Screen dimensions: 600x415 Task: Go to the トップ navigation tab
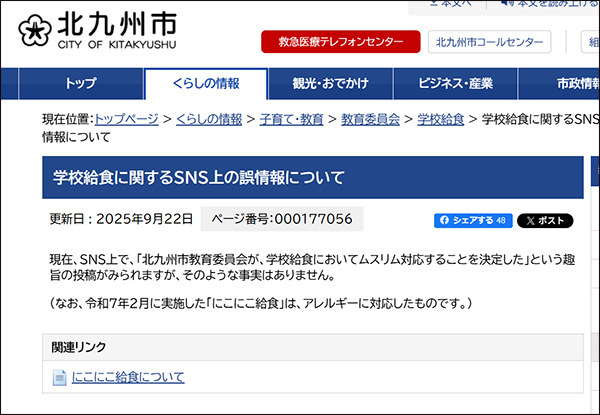[x=81, y=83]
